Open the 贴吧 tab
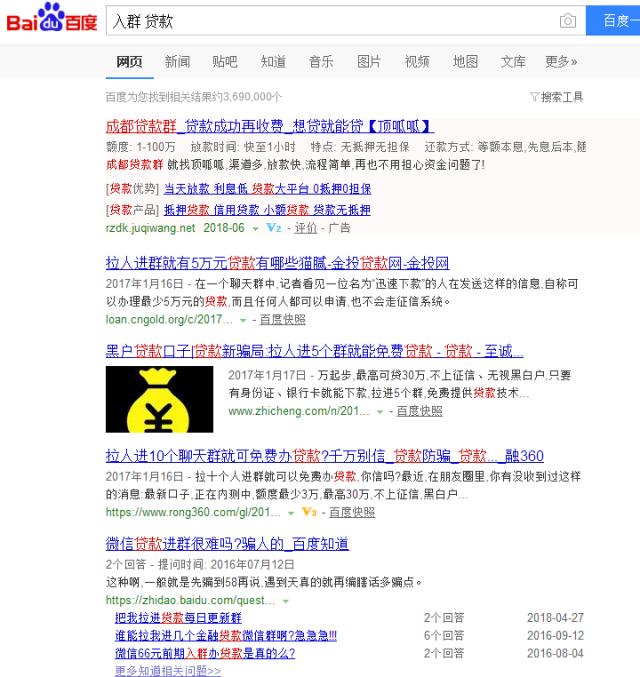 (225, 62)
